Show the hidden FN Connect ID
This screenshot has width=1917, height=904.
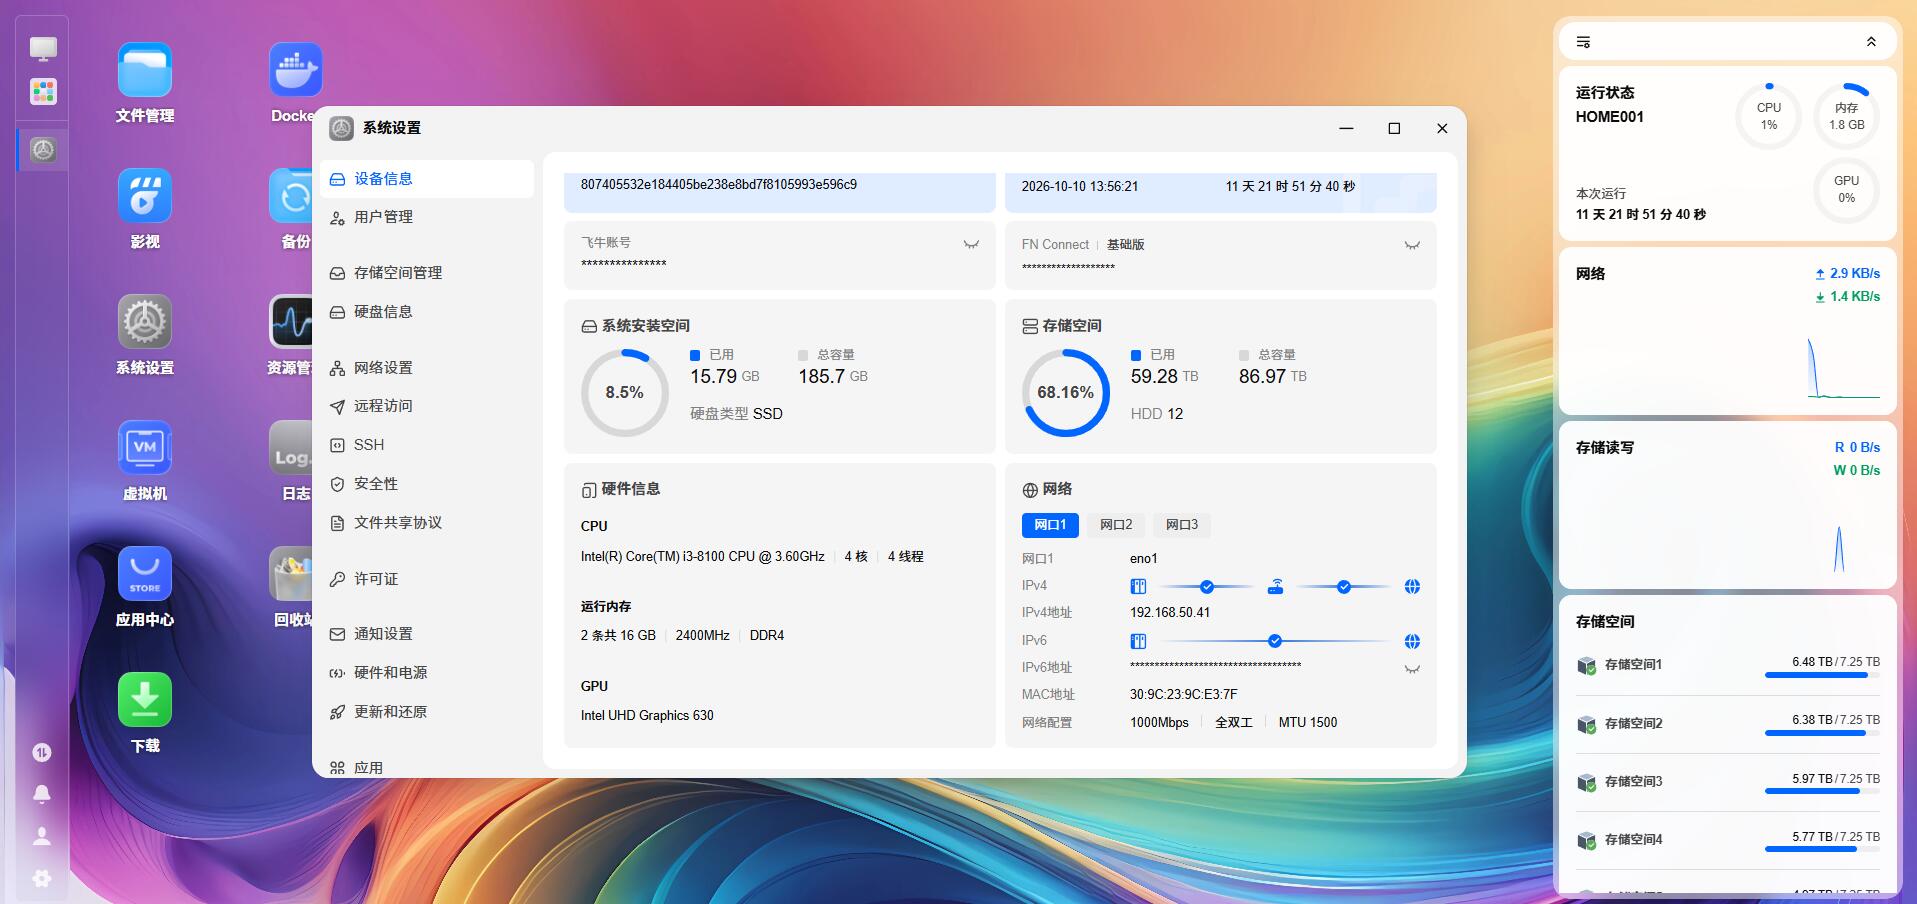coord(1412,246)
